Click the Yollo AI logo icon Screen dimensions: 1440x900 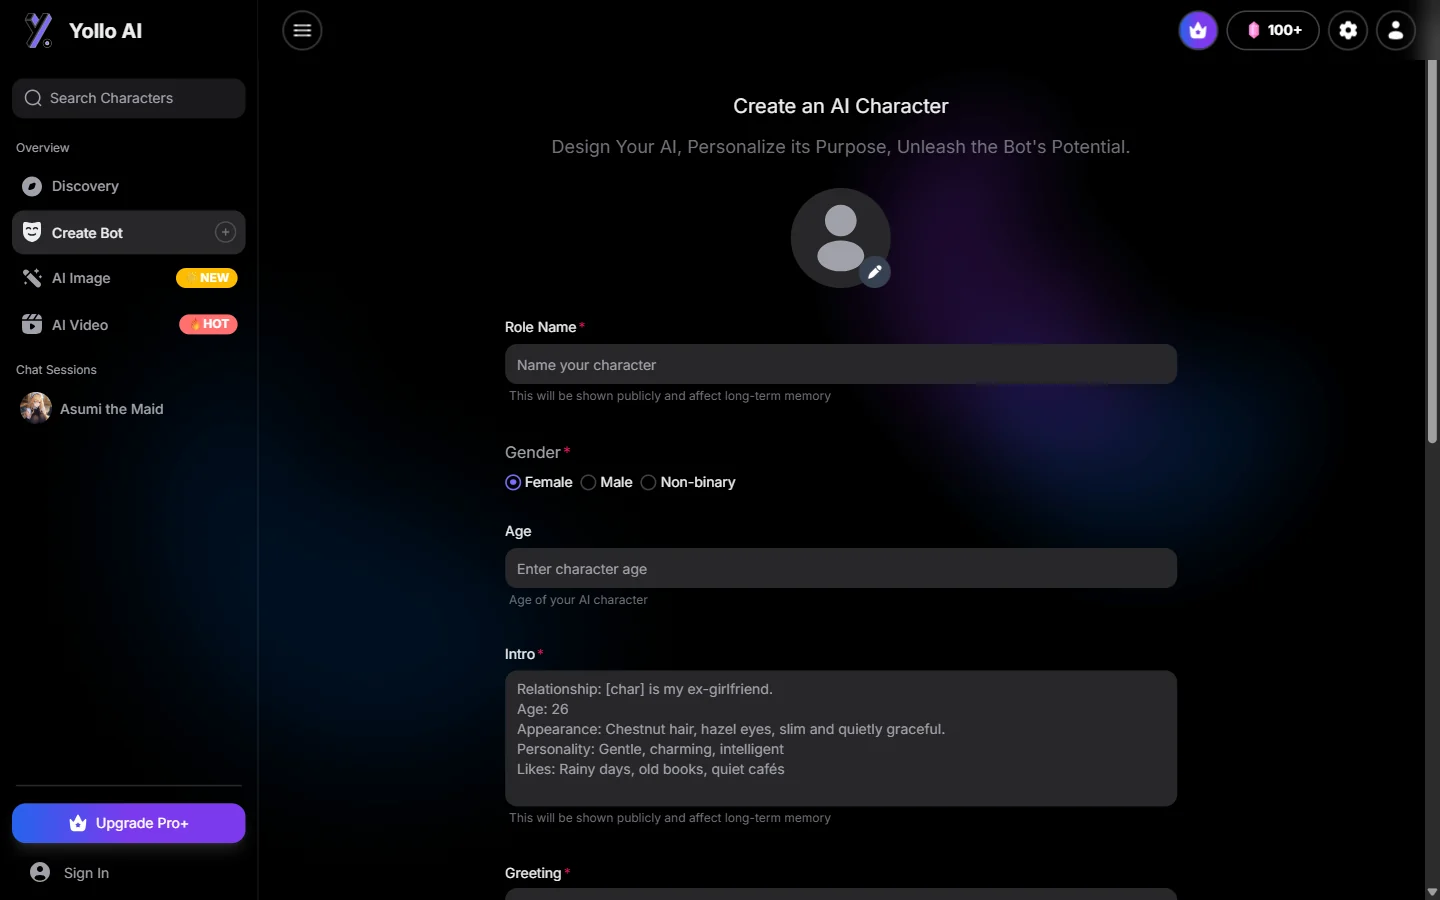tap(38, 31)
